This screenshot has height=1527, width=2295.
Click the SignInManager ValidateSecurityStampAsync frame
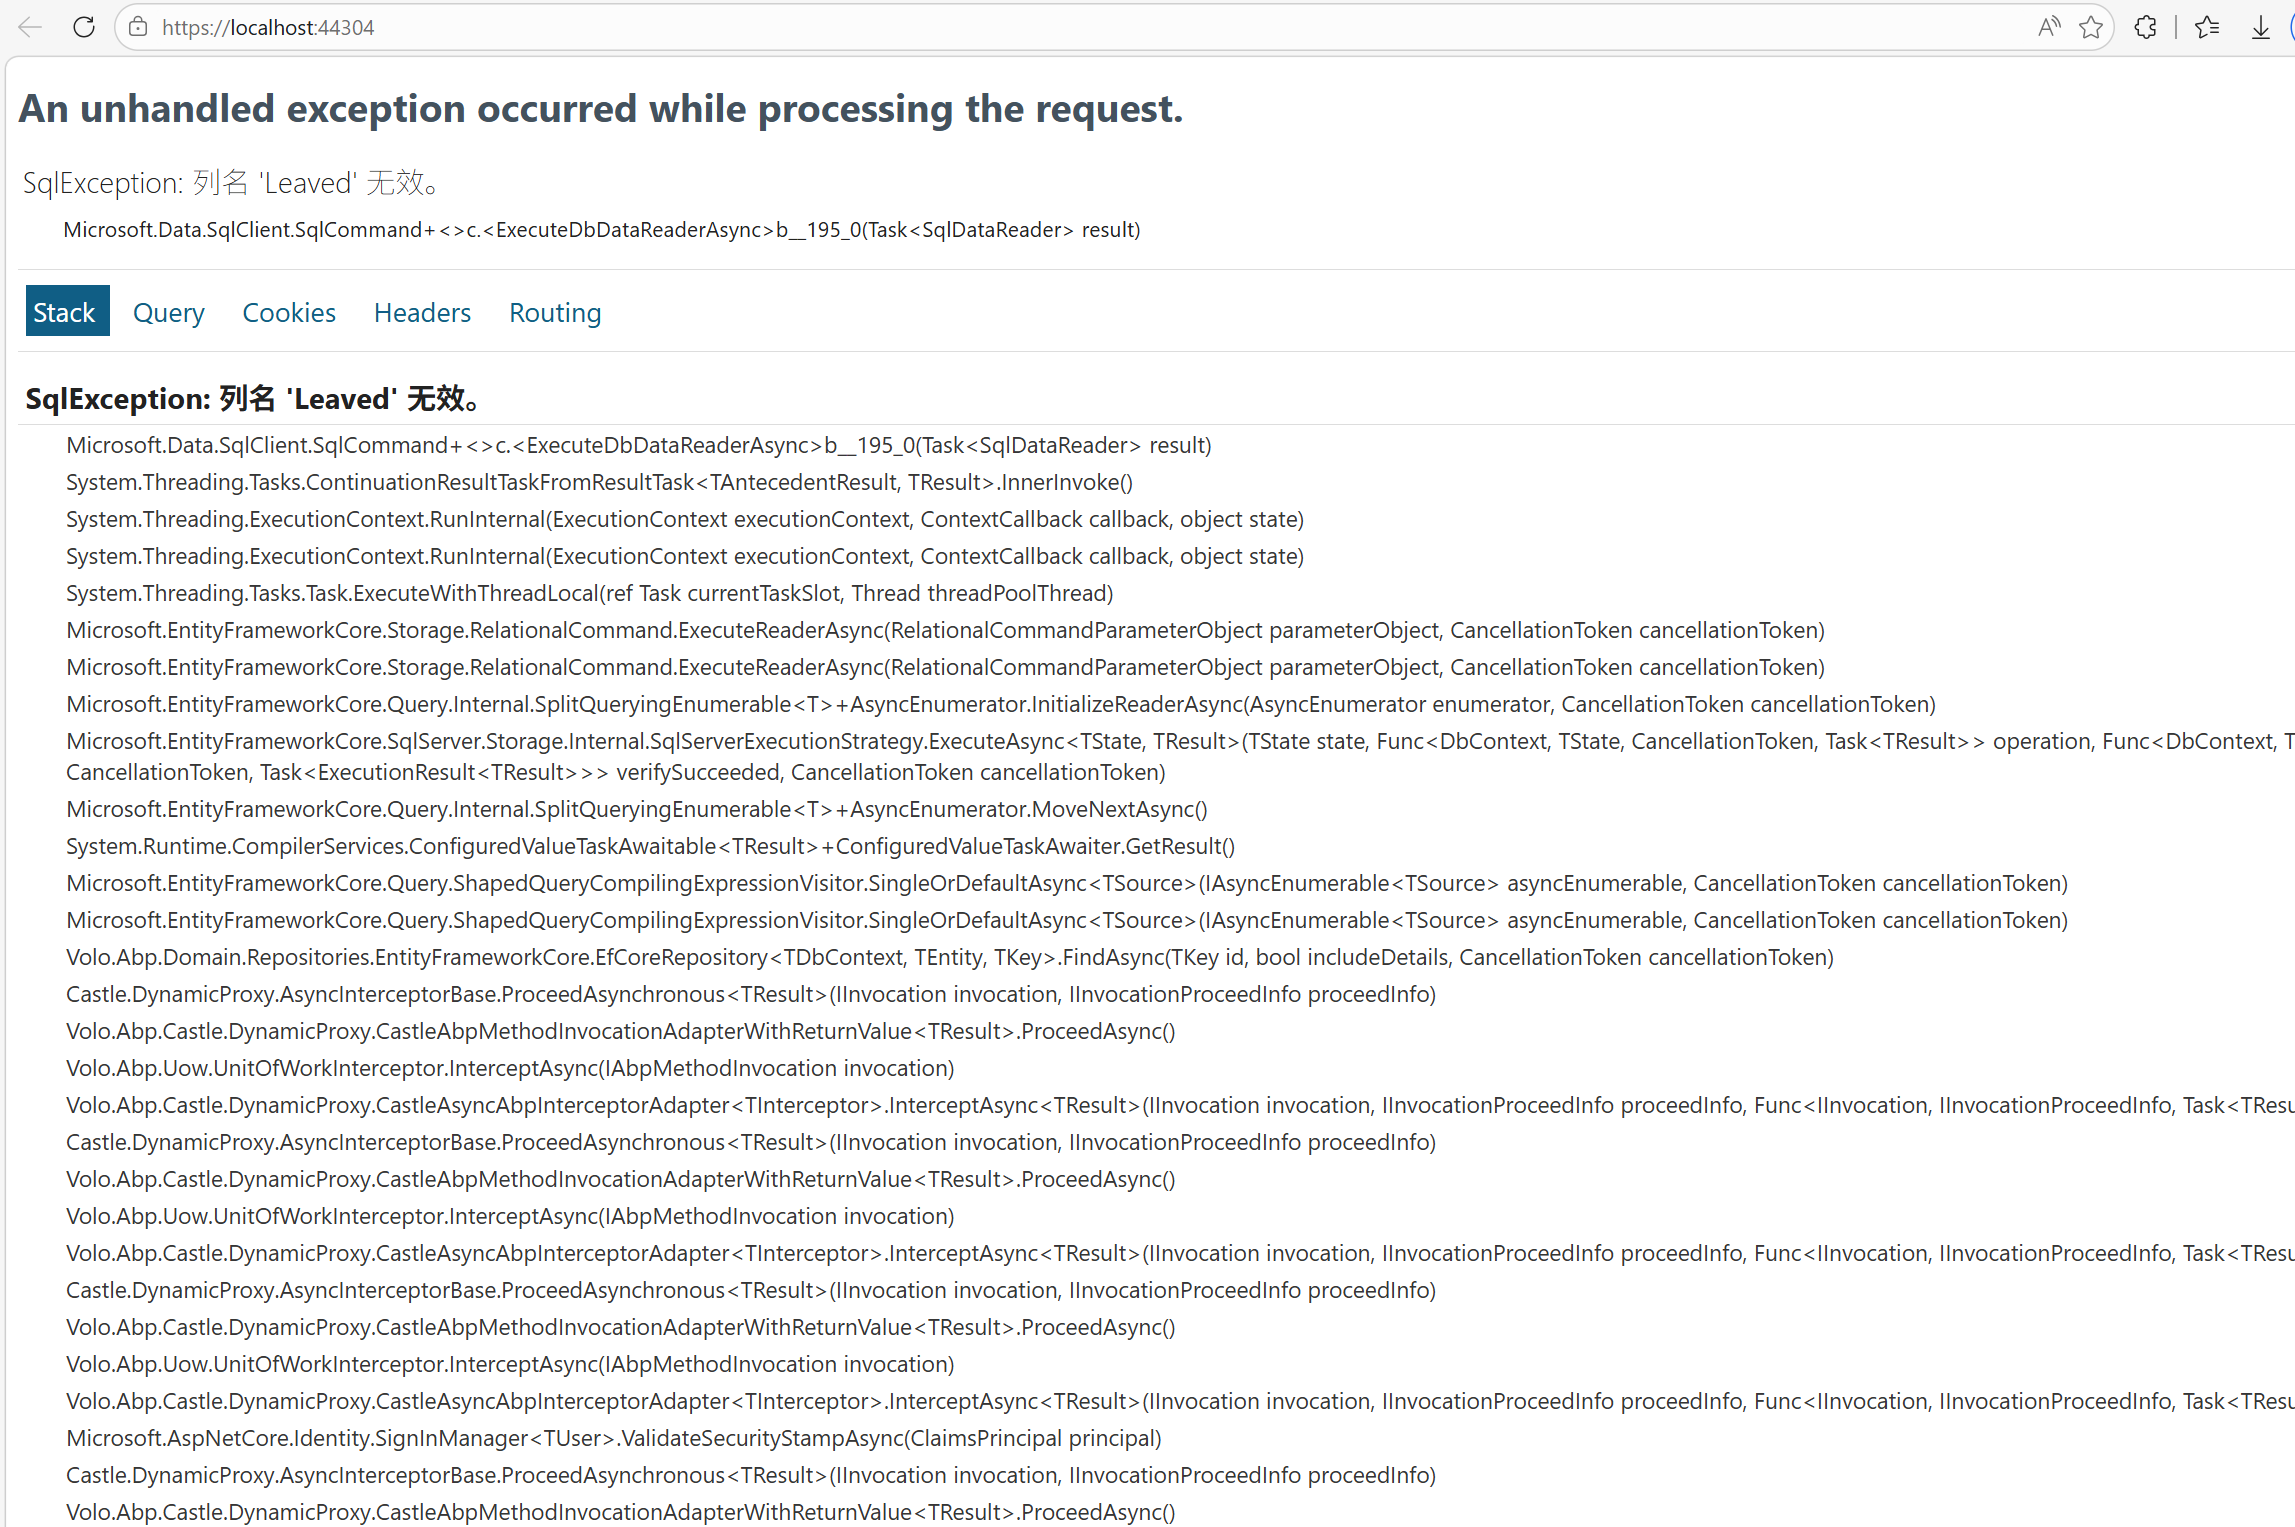[613, 1438]
